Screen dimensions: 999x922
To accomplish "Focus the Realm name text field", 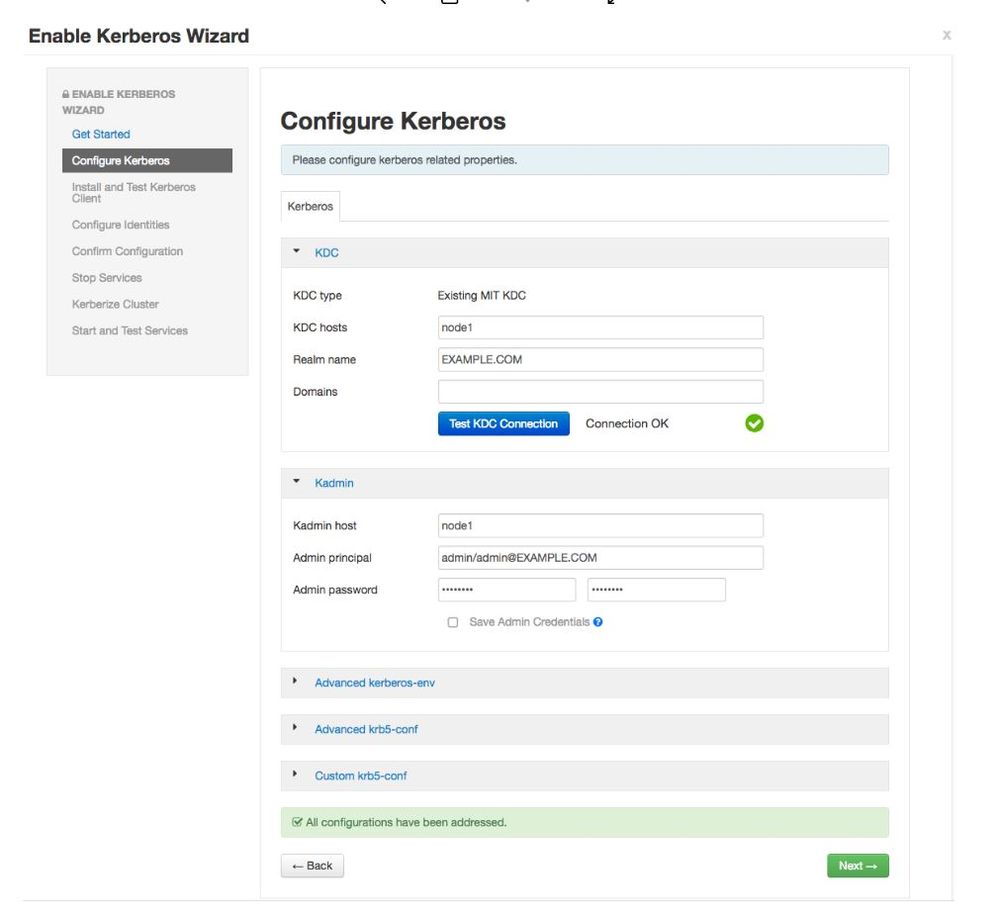I will (600, 360).
